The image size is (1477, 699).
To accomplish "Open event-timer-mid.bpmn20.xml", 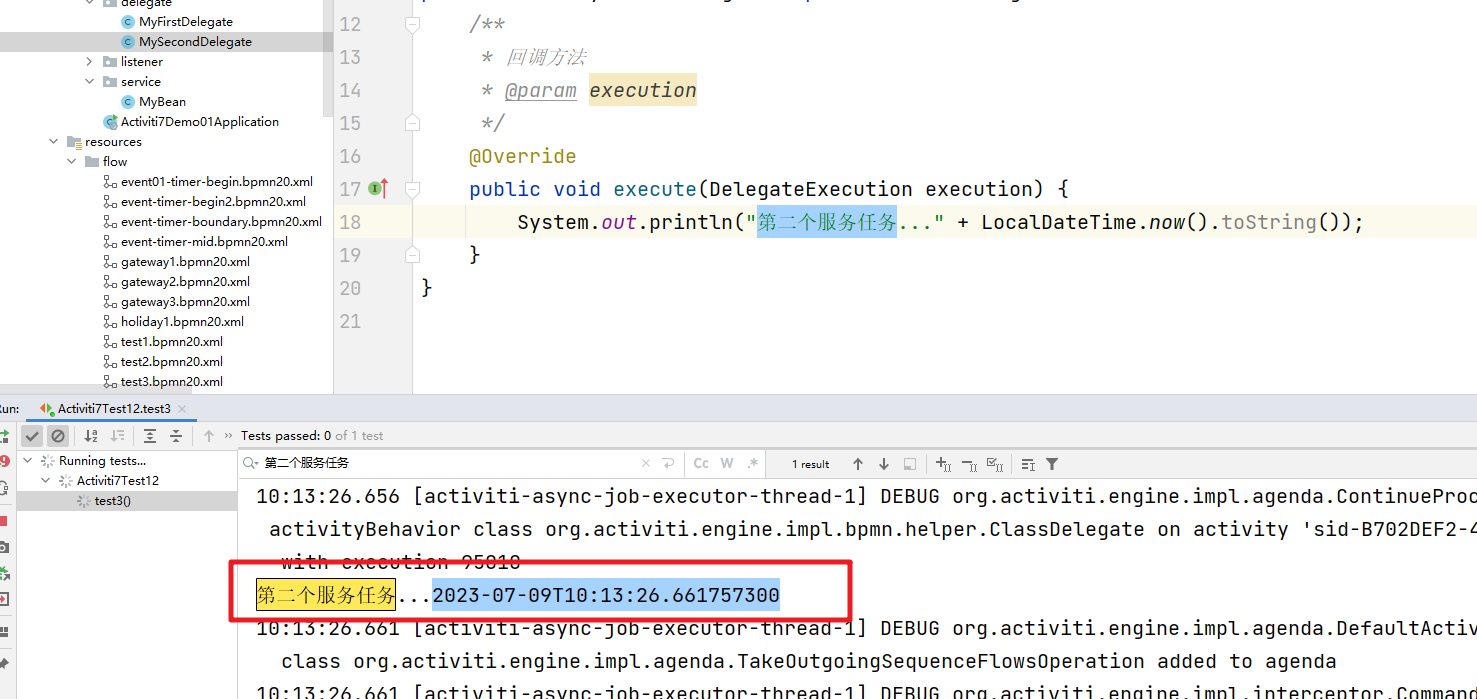I will click(204, 242).
